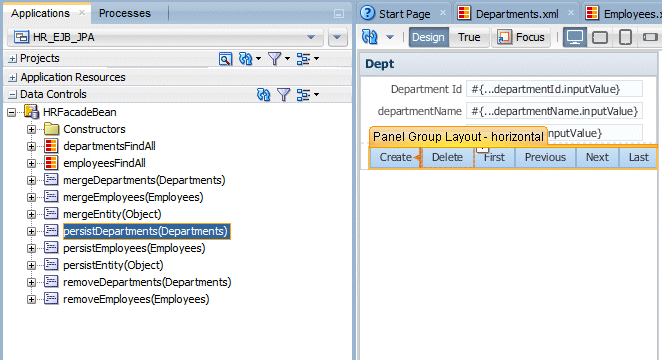Click the departmentsFindAll collection icon
Viewport: 662px width, 360px height.
coord(51,146)
